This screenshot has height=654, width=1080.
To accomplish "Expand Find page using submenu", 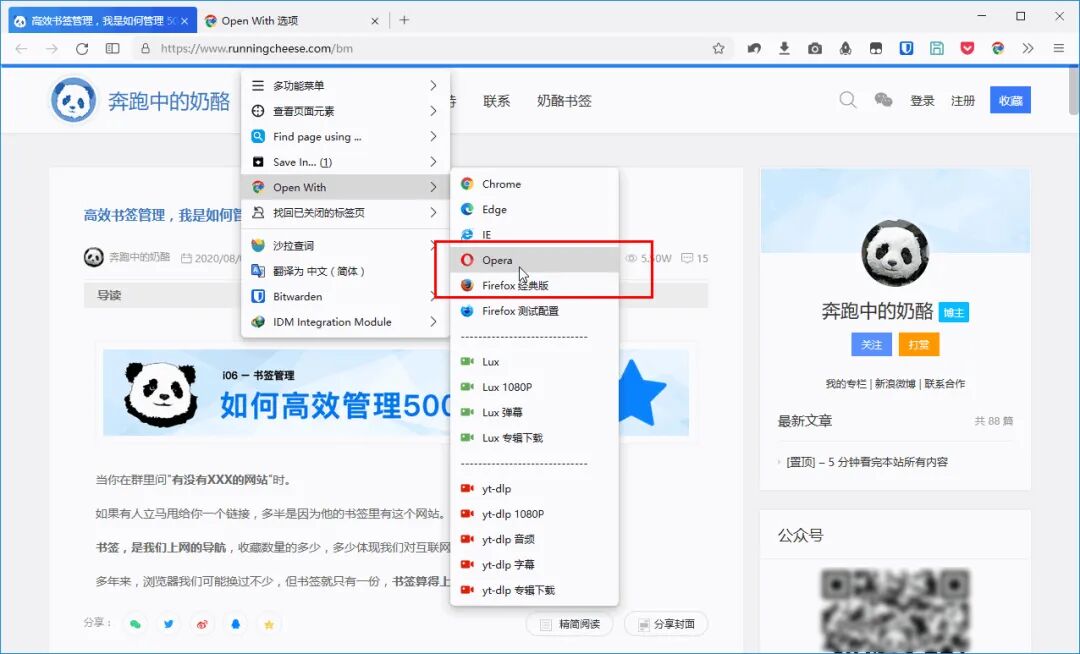I will point(345,136).
